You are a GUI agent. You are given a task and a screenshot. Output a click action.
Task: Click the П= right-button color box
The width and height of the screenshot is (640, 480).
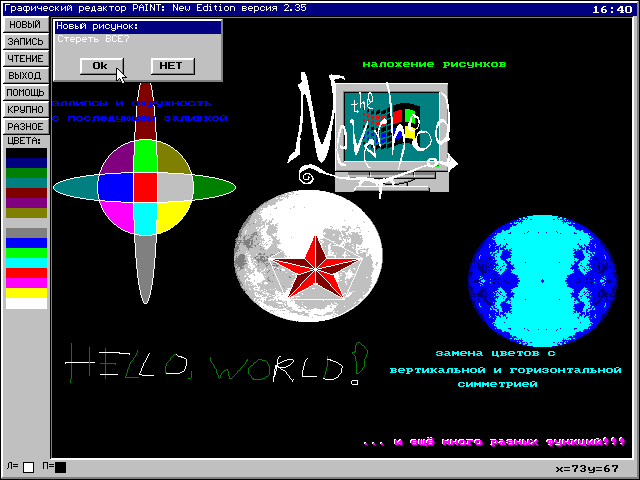pyautogui.click(x=60, y=467)
